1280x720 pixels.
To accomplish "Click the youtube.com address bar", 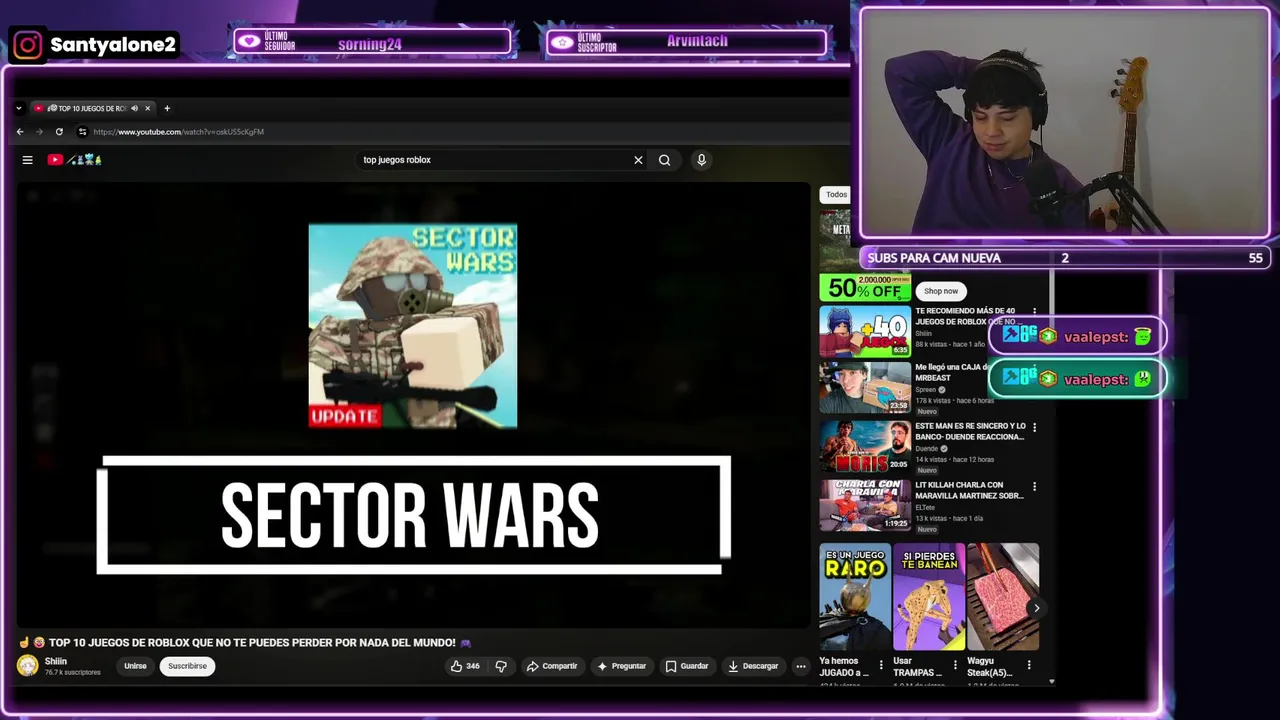I will (x=178, y=132).
